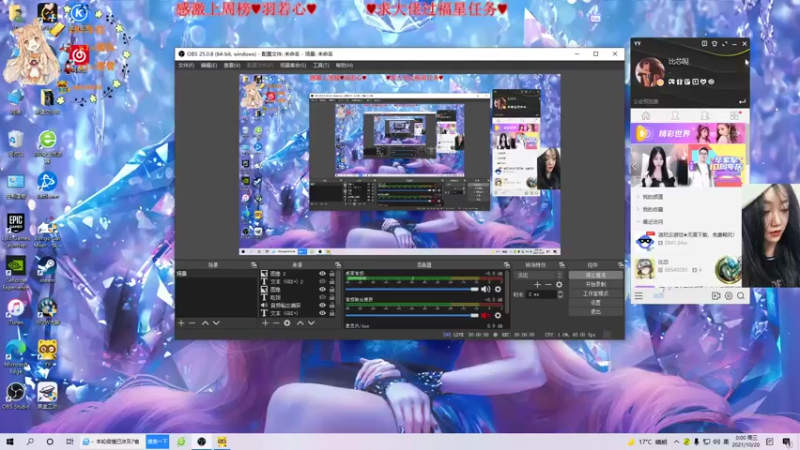Open 桌面音频 mixer settings gear
The width and height of the screenshot is (800, 450).
(x=498, y=289)
